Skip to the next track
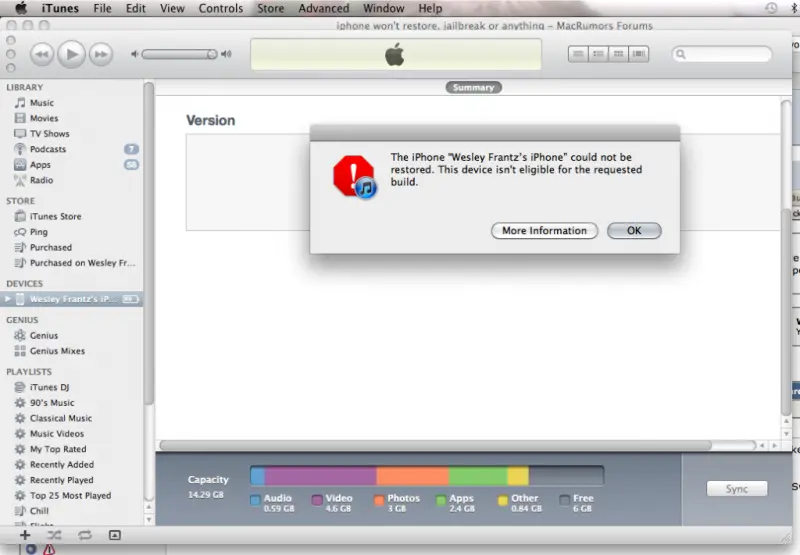The height and width of the screenshot is (555, 800). pos(99,54)
